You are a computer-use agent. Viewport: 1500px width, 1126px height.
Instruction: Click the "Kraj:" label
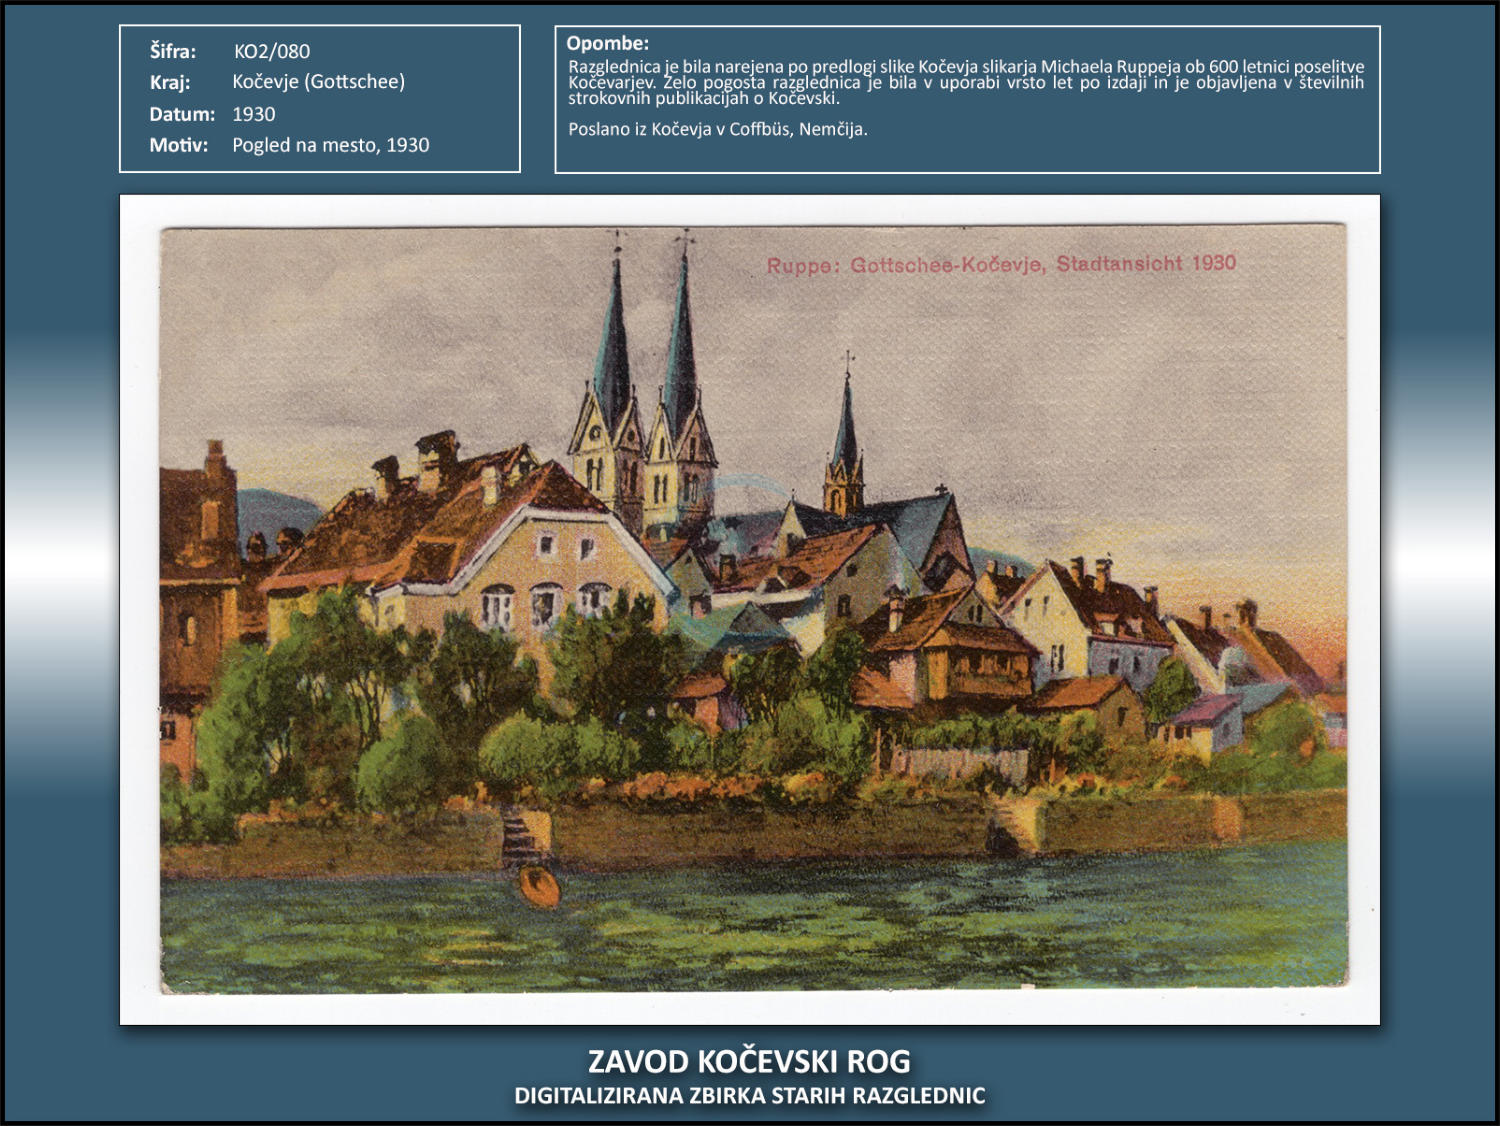pos(170,82)
